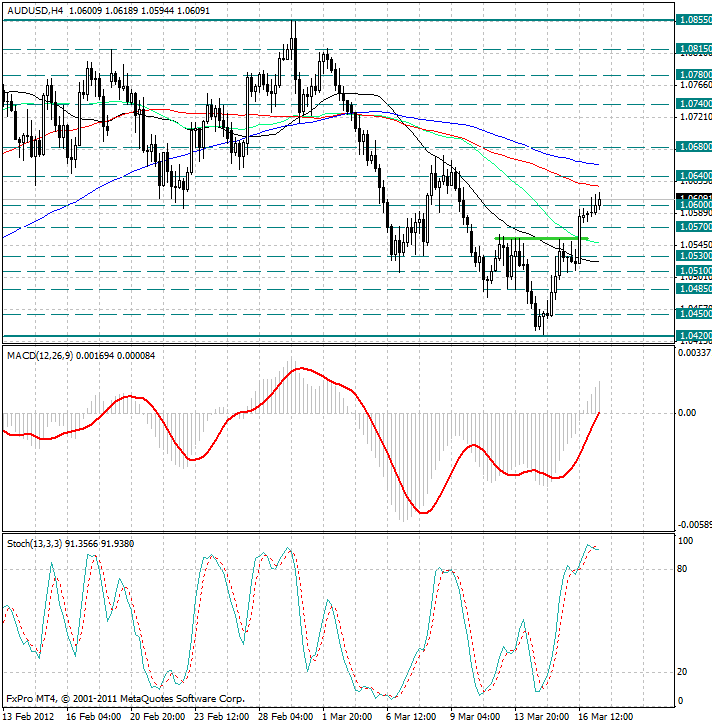Select the 1.0780 price level label
712x724 pixels.
coord(694,74)
